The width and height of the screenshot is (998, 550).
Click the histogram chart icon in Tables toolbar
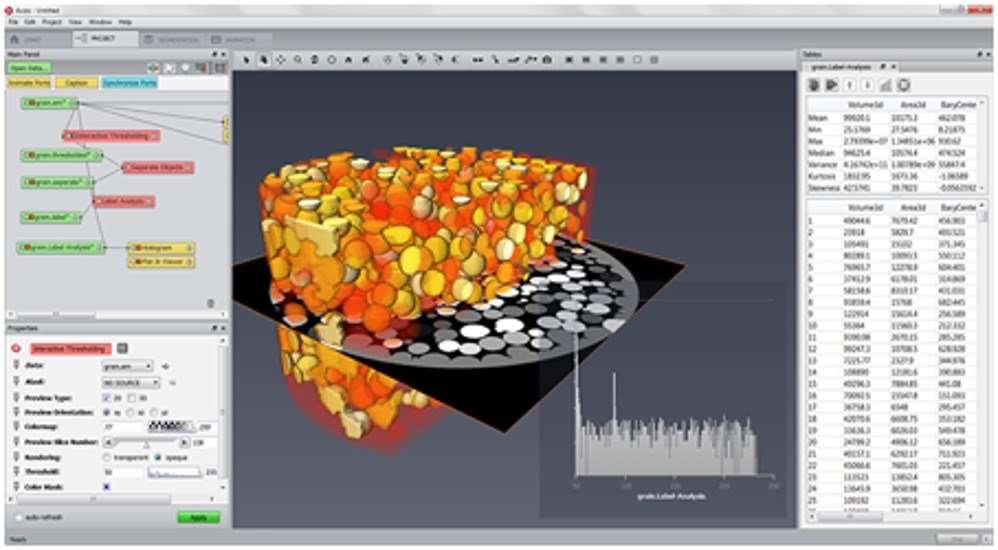[x=885, y=86]
